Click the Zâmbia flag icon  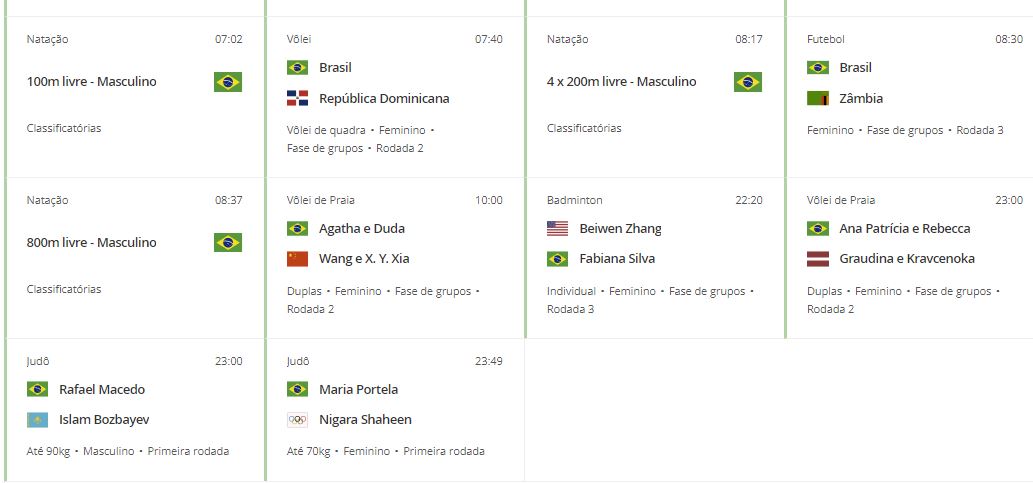pos(818,99)
